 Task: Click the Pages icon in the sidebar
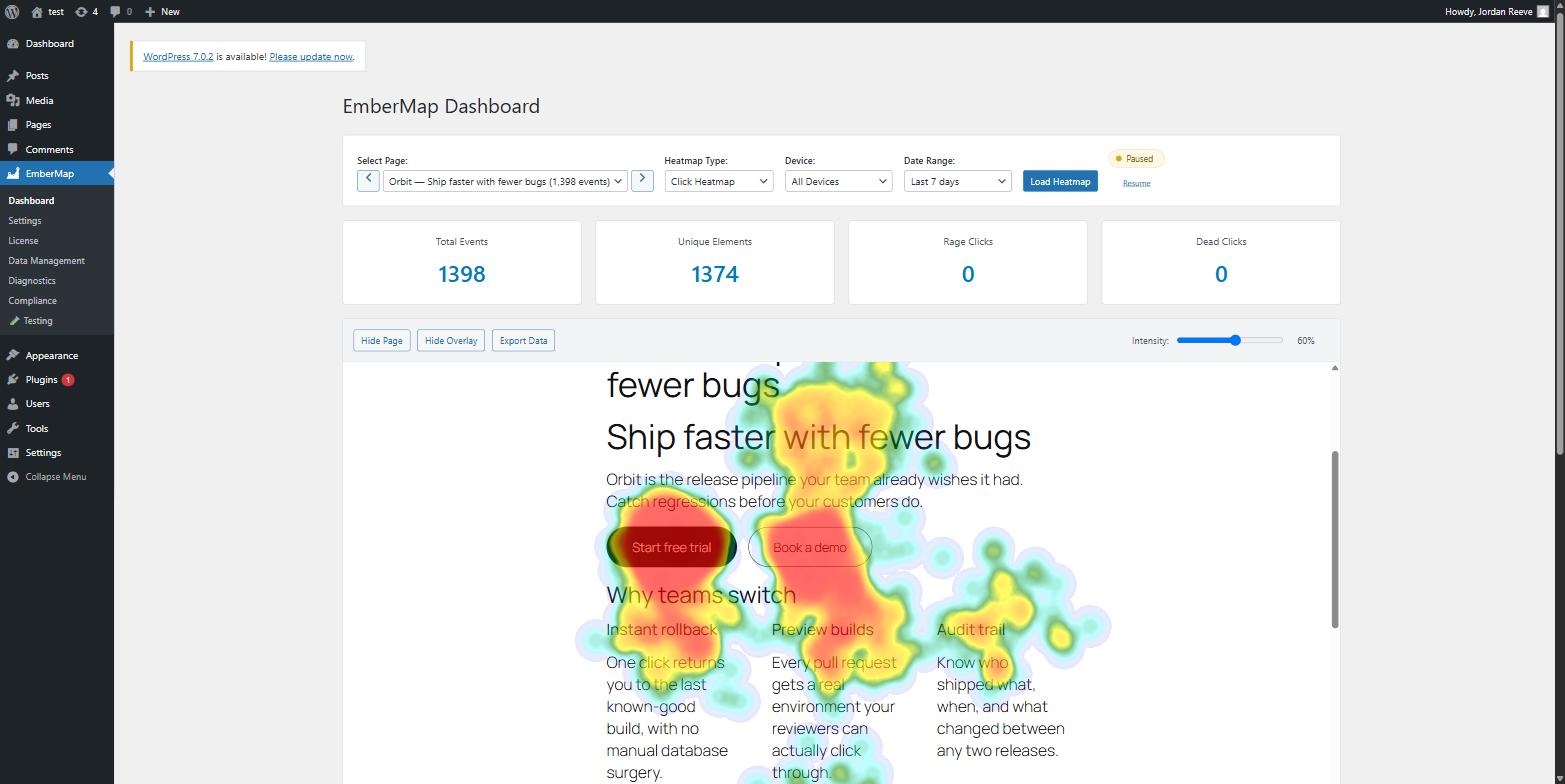(x=12, y=125)
